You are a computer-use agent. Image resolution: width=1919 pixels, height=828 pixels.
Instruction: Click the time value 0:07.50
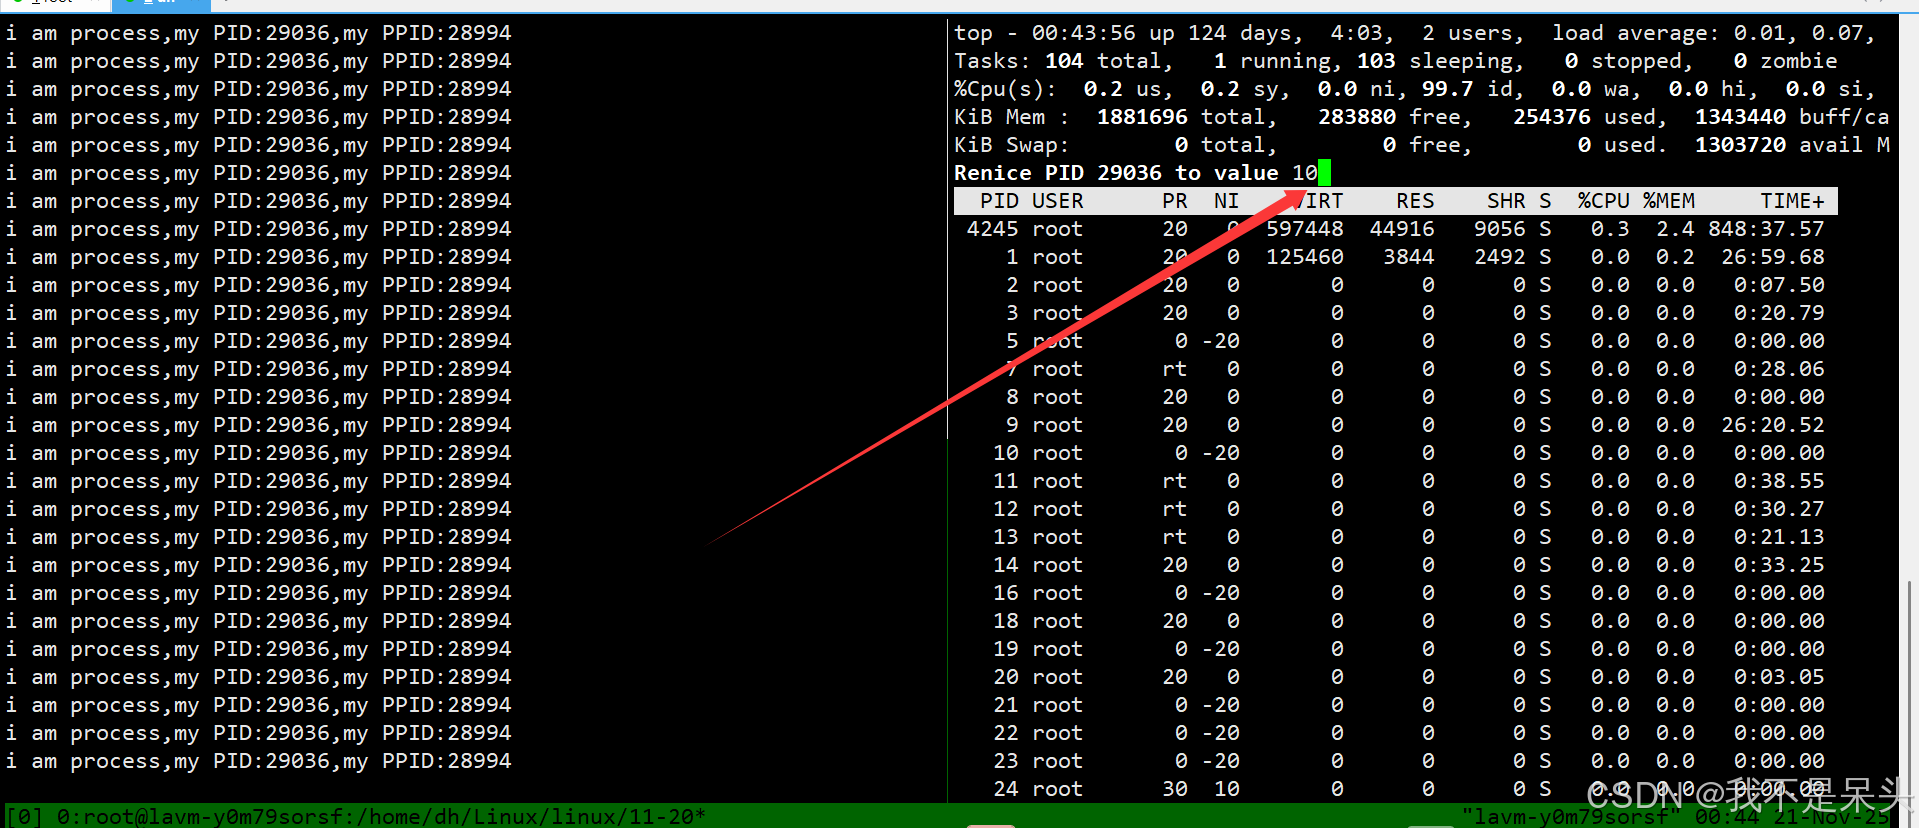click(x=1780, y=285)
